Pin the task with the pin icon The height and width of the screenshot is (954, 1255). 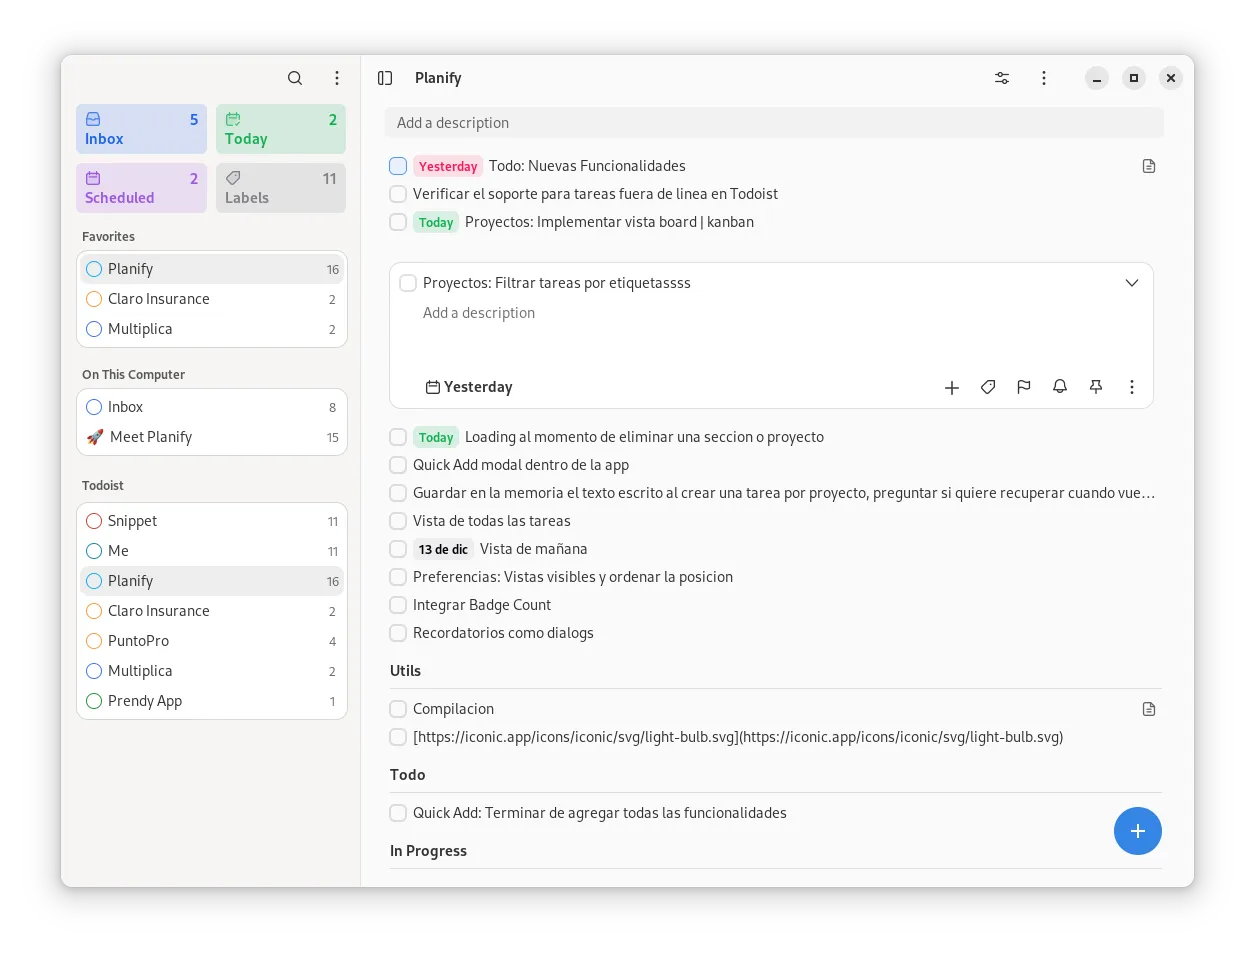1096,387
